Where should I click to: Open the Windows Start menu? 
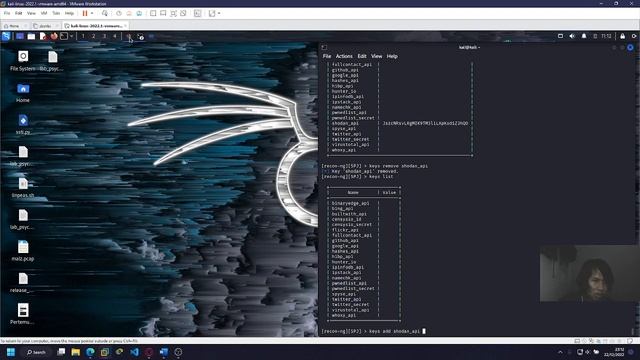tap(11, 352)
